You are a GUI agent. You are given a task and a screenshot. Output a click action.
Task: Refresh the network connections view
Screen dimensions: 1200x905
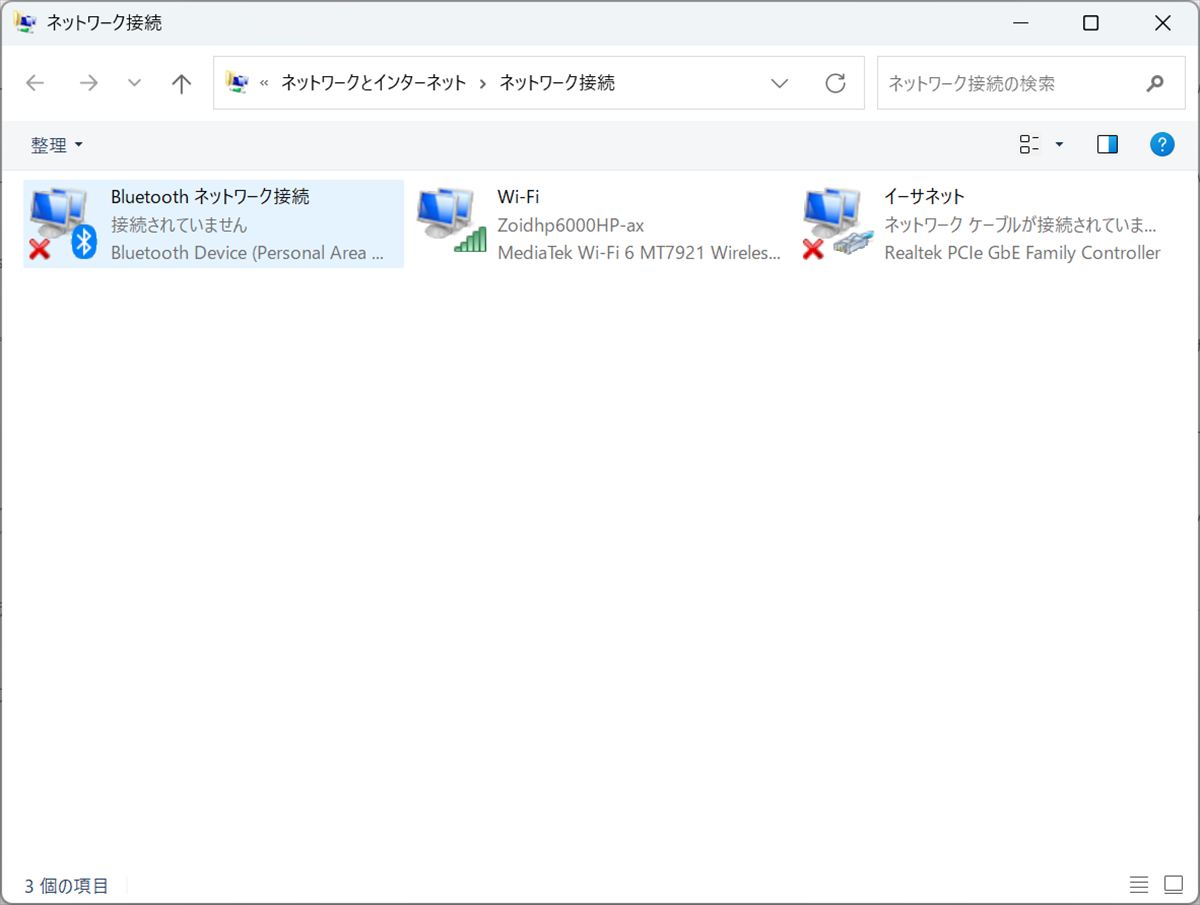pos(835,83)
